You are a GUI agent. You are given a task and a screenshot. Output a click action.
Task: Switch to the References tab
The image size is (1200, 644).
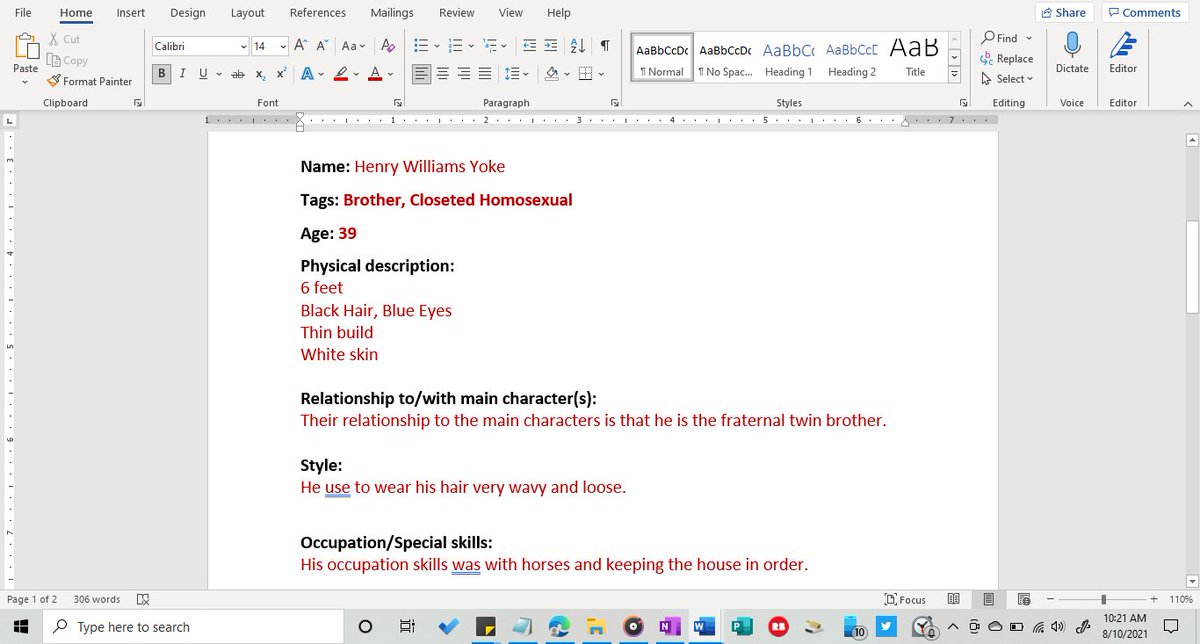[x=318, y=13]
